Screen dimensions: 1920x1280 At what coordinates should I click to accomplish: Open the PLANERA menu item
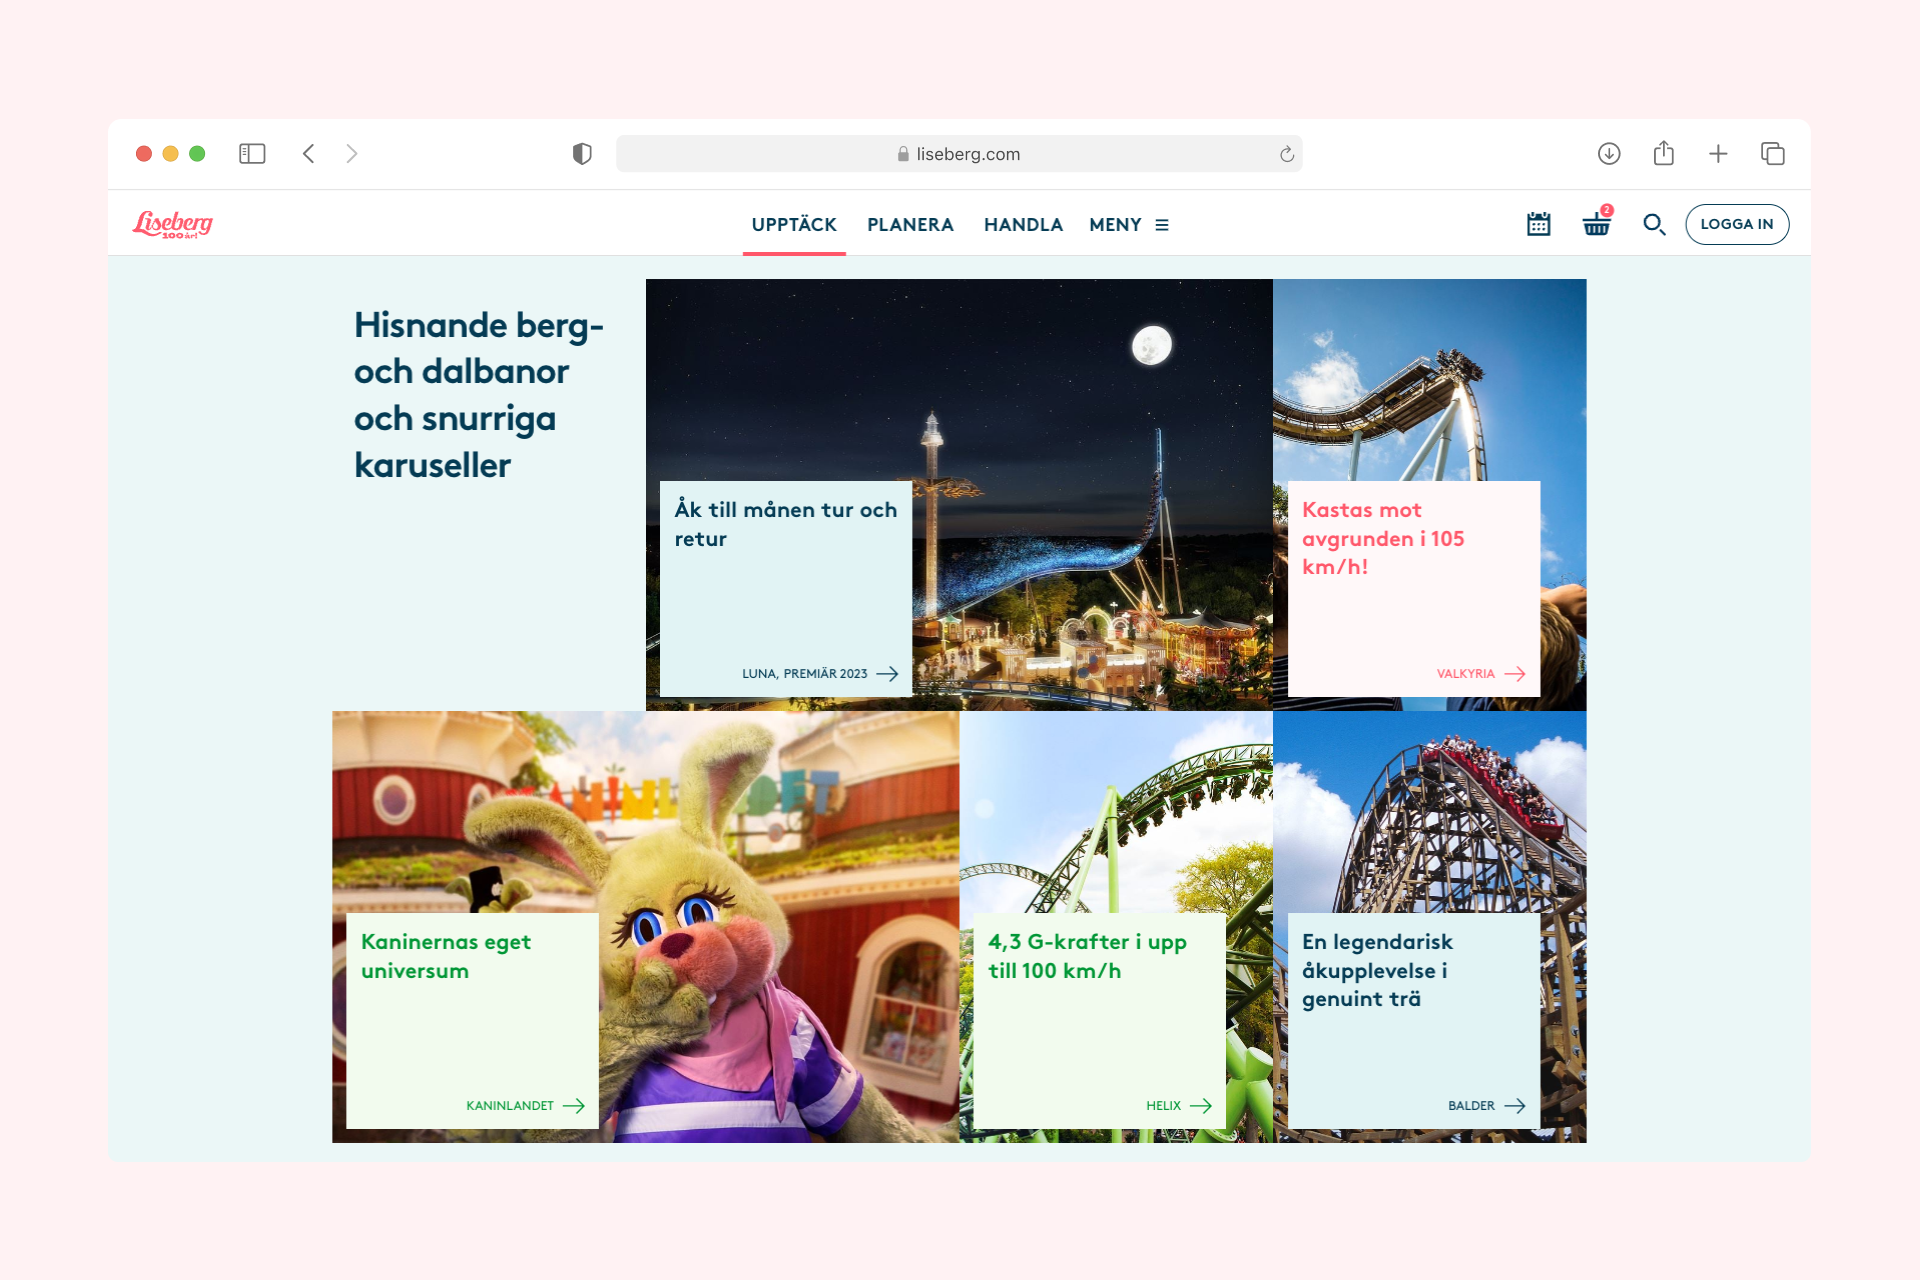910,225
